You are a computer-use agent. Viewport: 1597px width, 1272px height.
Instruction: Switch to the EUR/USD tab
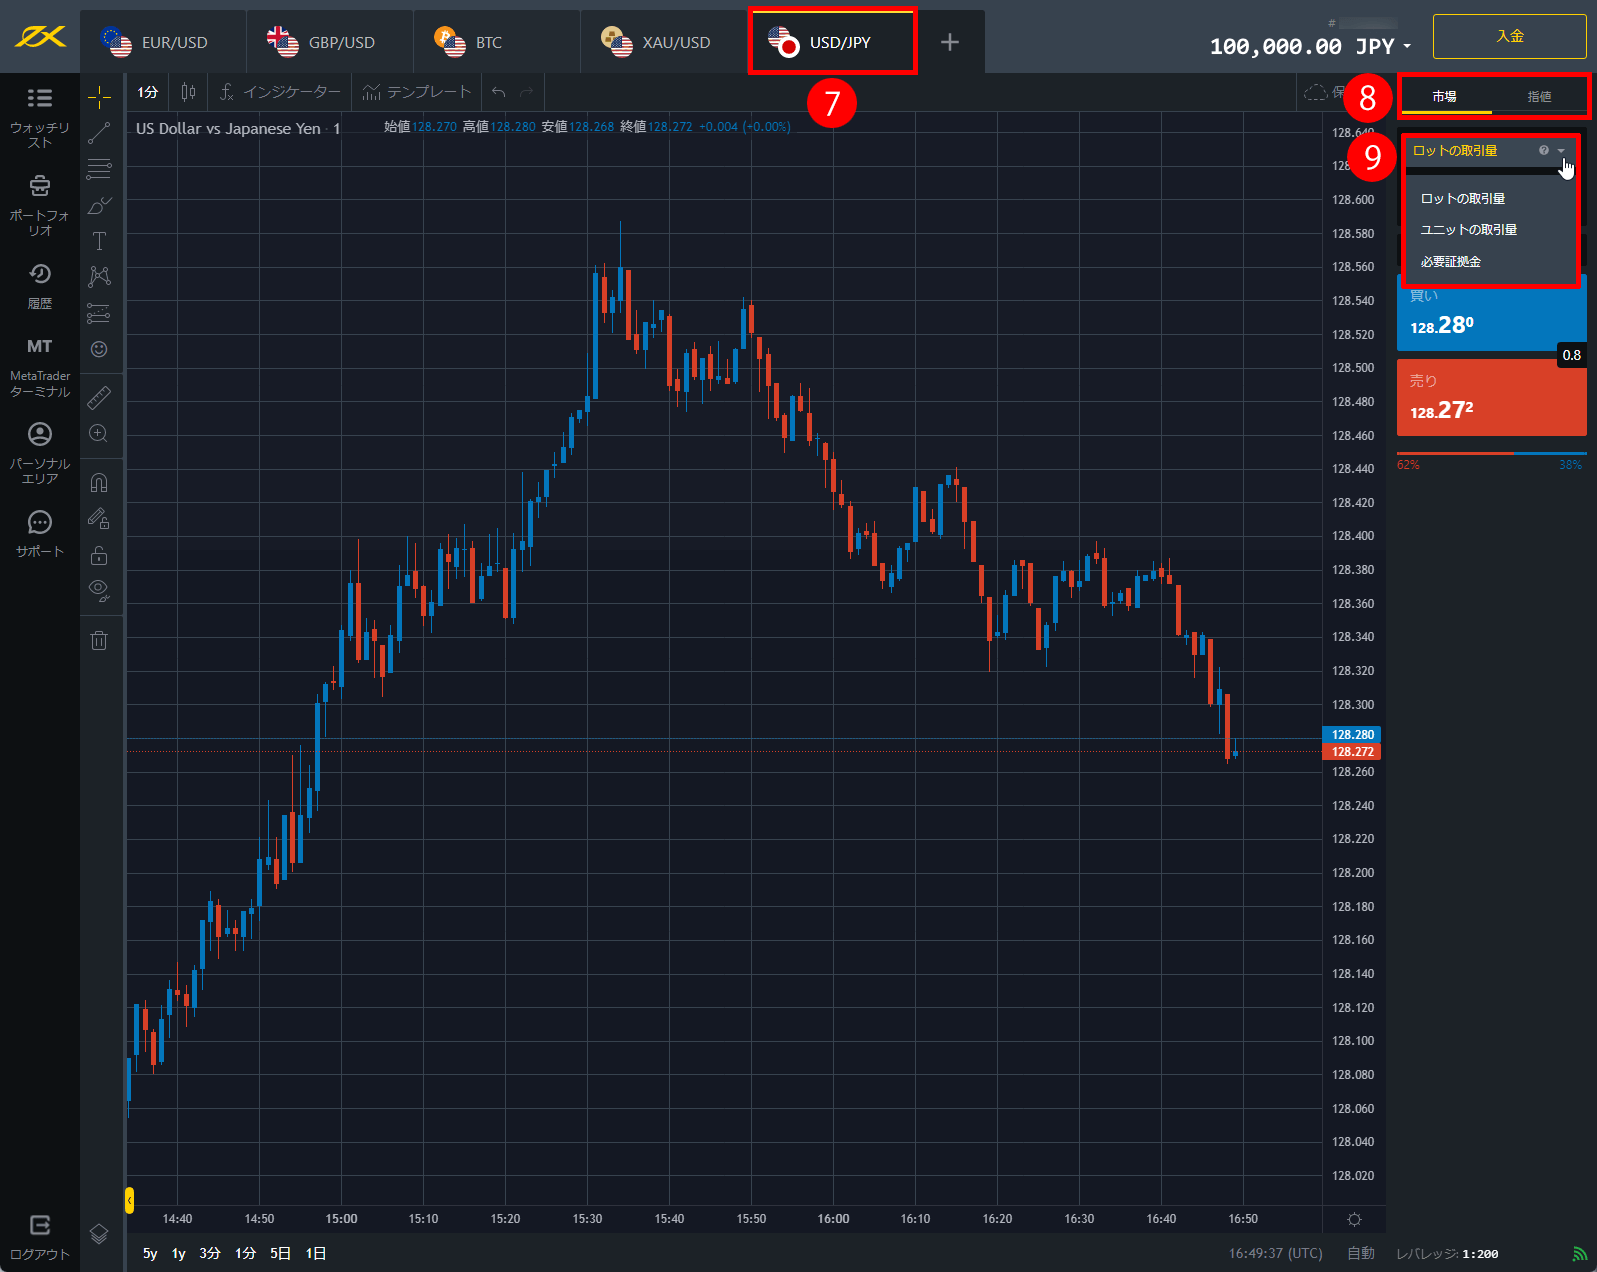[x=162, y=42]
